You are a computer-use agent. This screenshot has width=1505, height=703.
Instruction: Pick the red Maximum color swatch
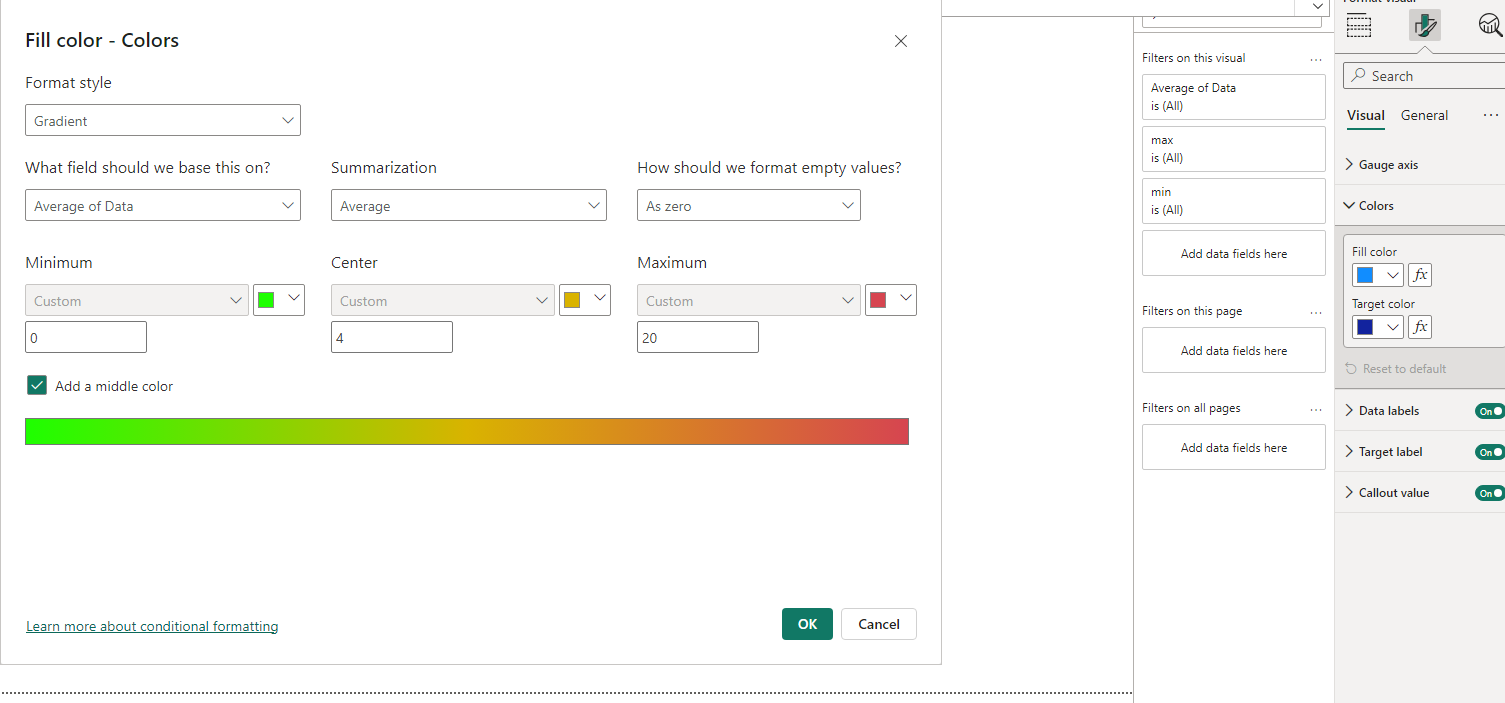(x=891, y=300)
